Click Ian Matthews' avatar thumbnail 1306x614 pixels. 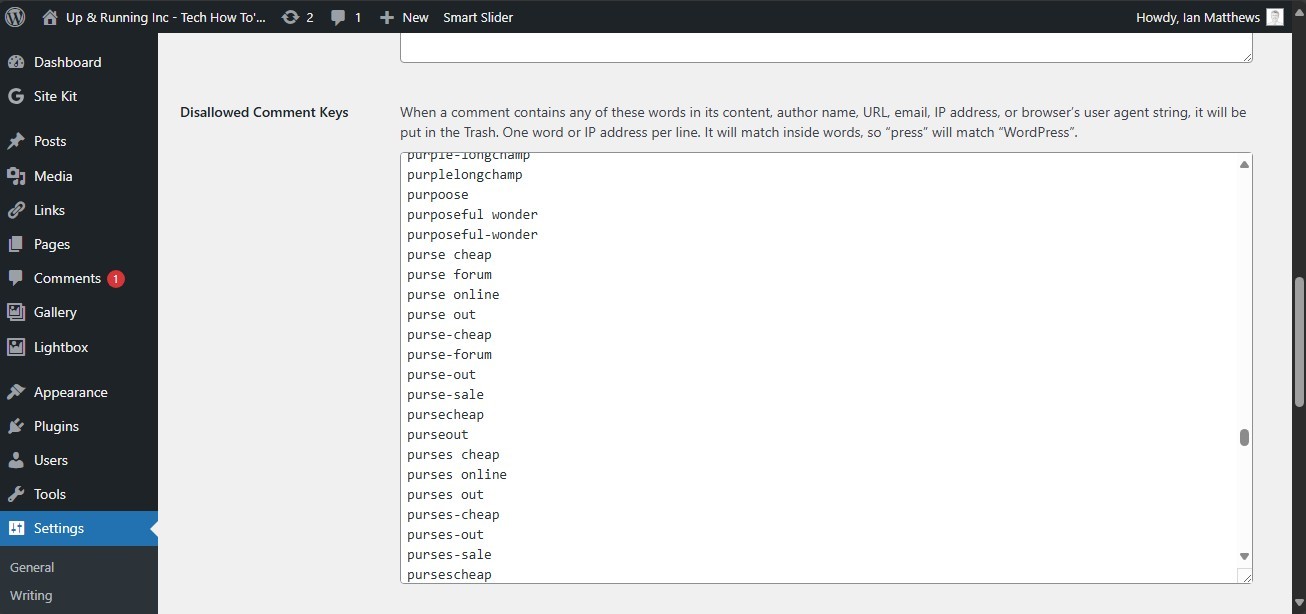(x=1273, y=17)
